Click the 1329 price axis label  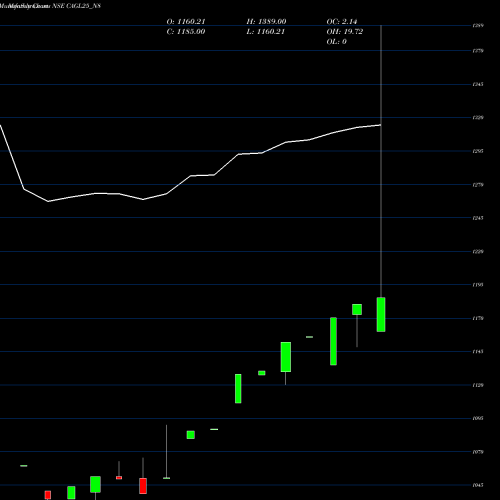478,118
